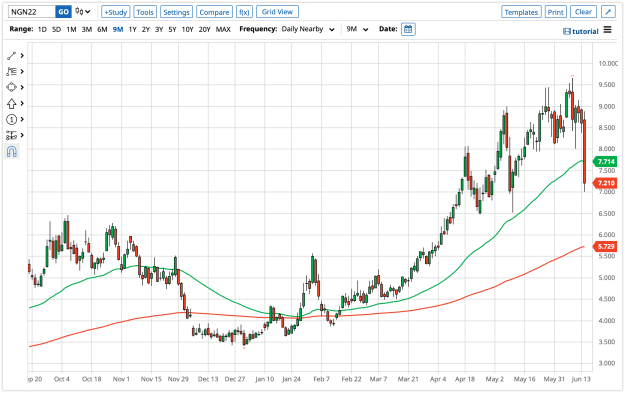The image size is (625, 393).
Task: Open the hamburger menu icon
Action: pos(607,30)
